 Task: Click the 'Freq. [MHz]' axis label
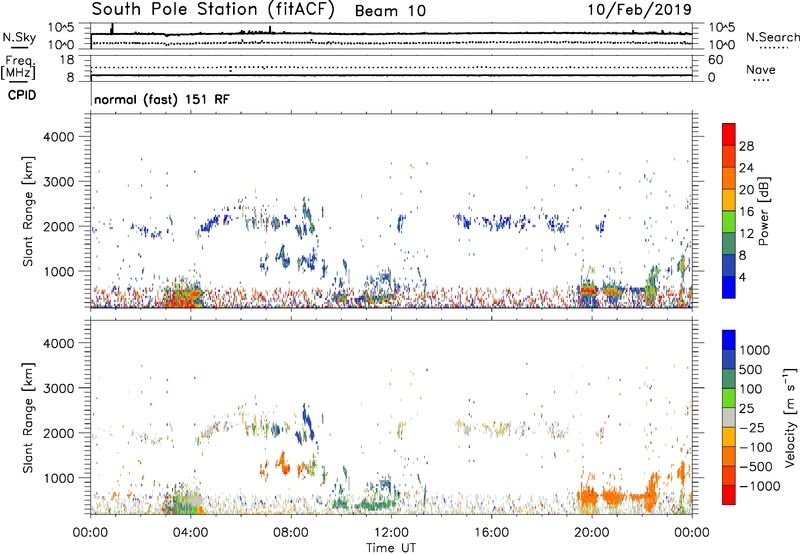click(18, 67)
